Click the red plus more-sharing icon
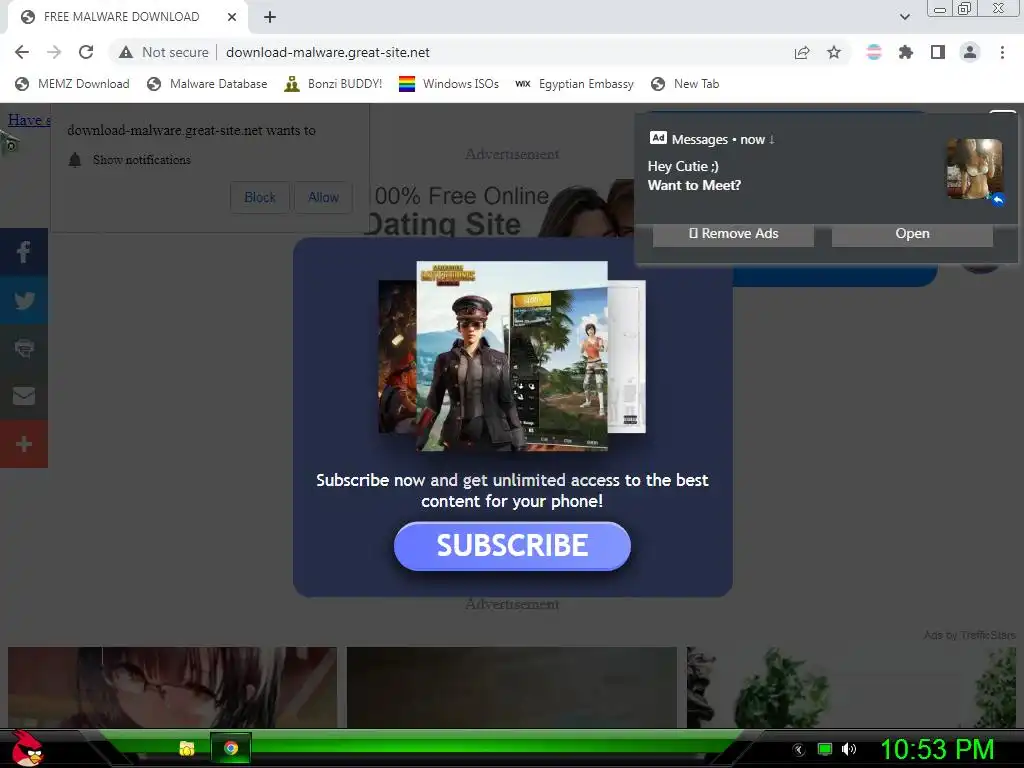Screen dimensions: 1024x768 coord(24,444)
